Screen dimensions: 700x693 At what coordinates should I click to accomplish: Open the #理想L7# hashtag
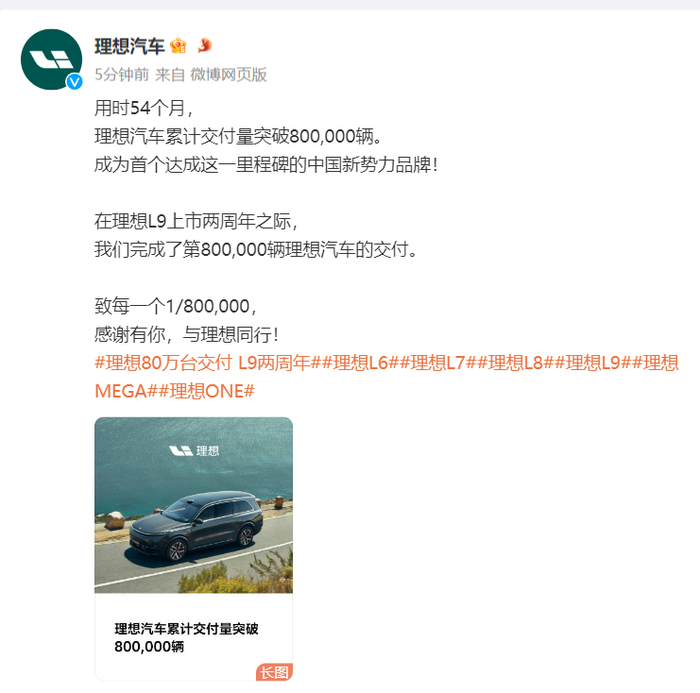coord(438,363)
